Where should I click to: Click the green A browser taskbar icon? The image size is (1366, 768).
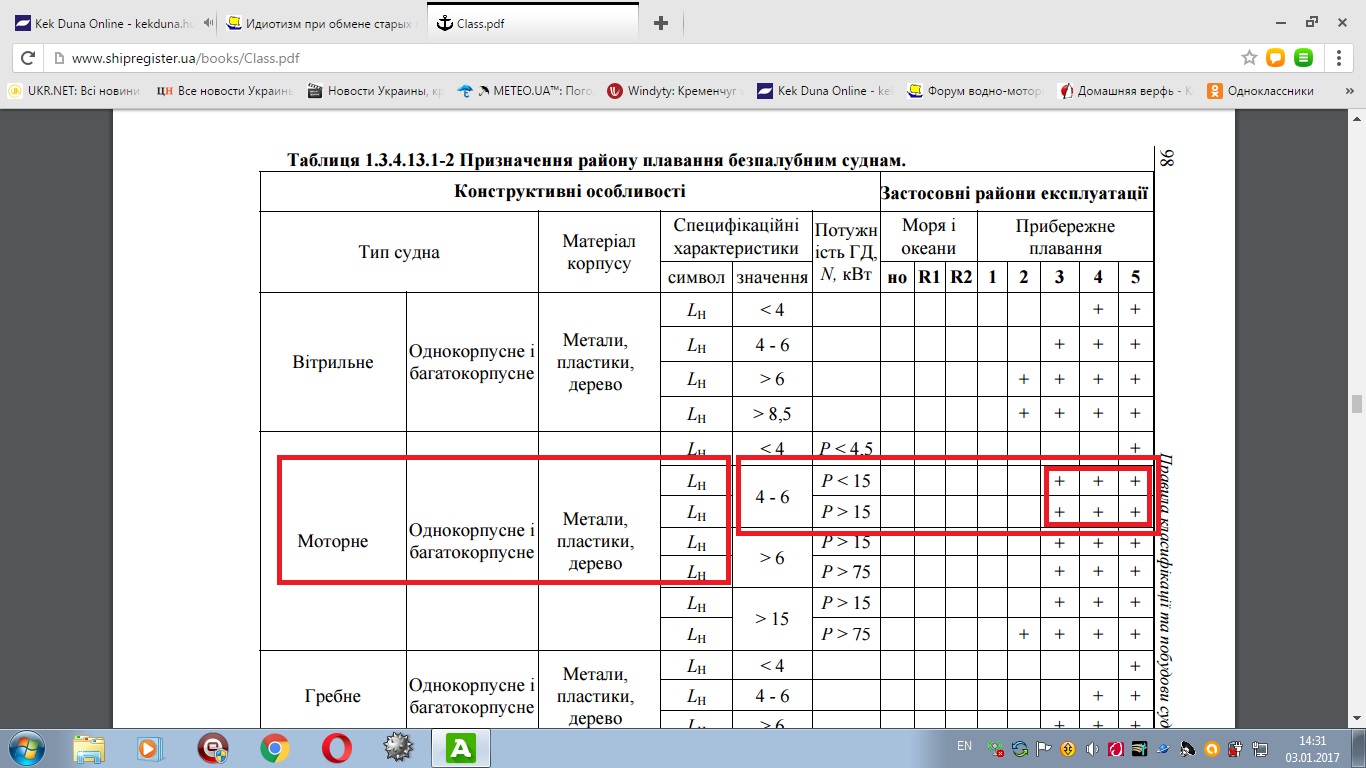(x=460, y=747)
